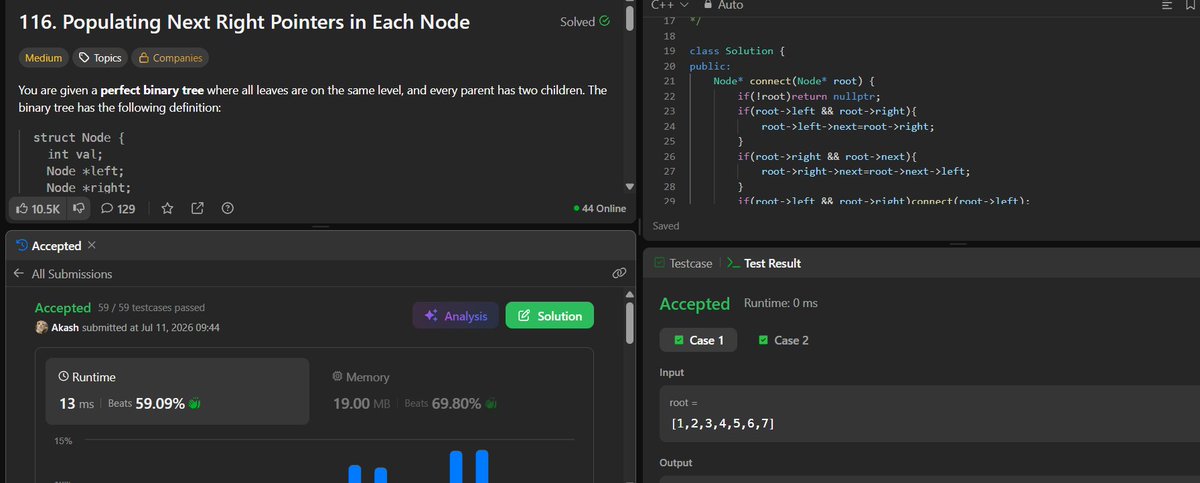1200x483 pixels.
Task: Open the Topics tag
Action: click(100, 58)
